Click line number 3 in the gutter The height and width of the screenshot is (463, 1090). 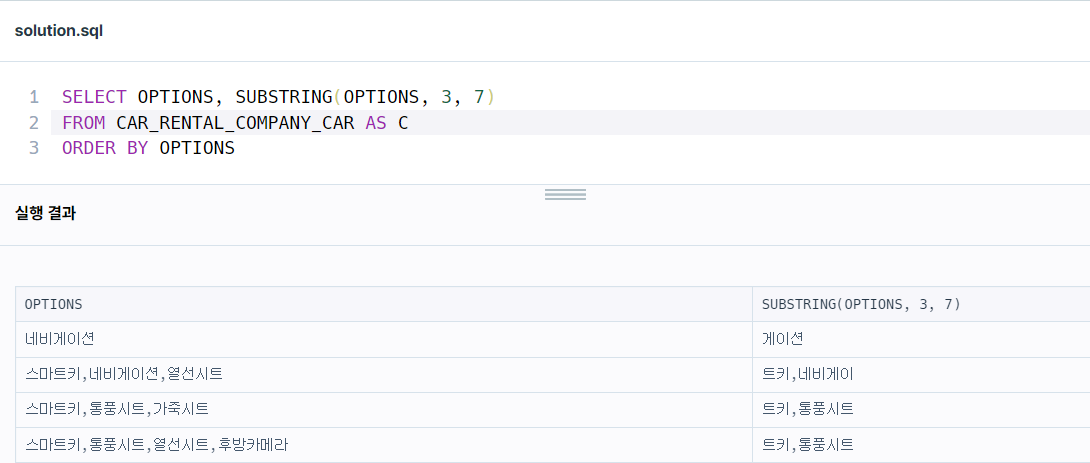(34, 148)
